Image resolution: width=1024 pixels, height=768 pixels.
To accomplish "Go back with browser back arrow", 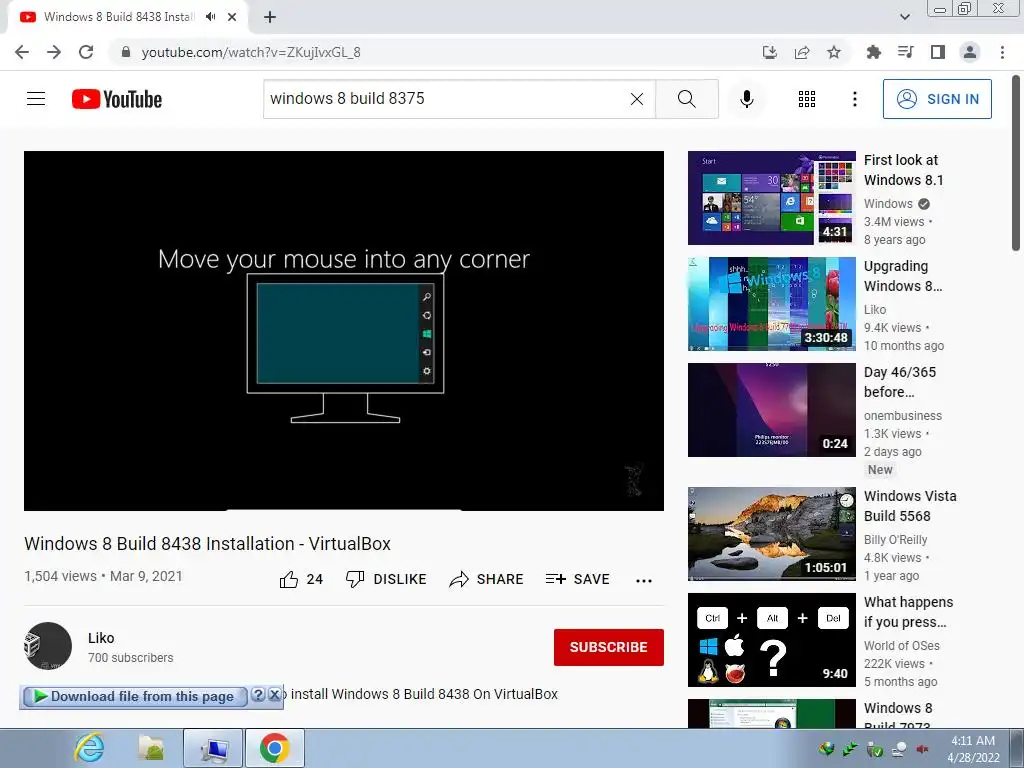I will click(22, 52).
